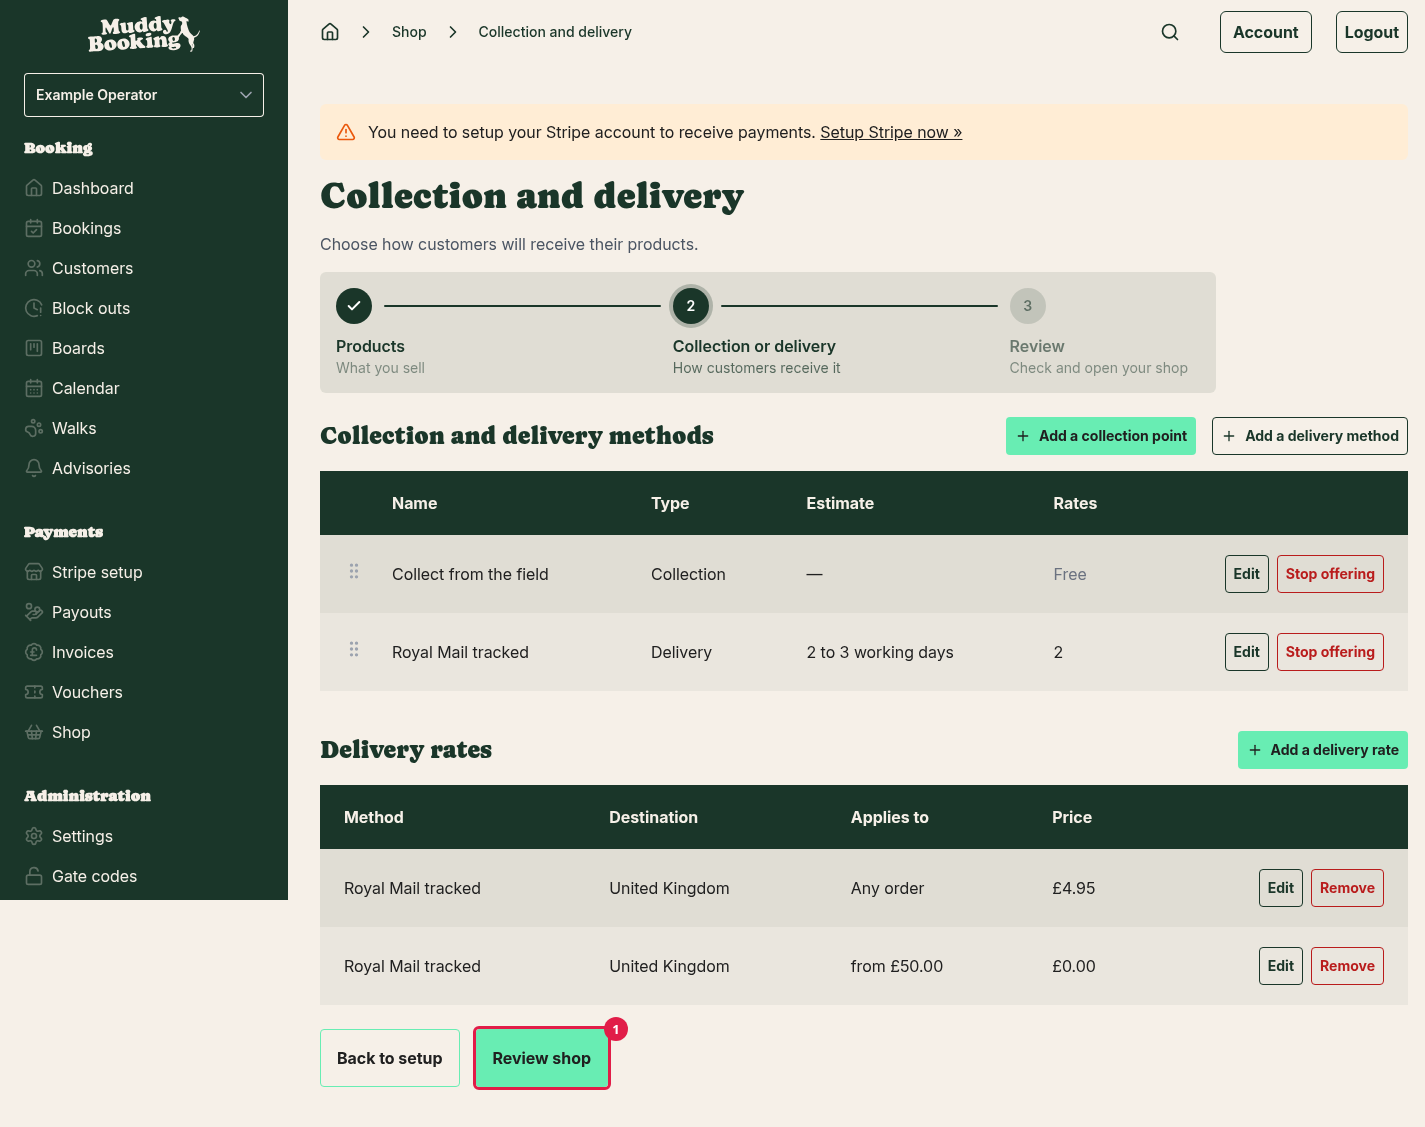Stop offering Royal Mail tracked
1425x1127 pixels.
[1330, 652]
